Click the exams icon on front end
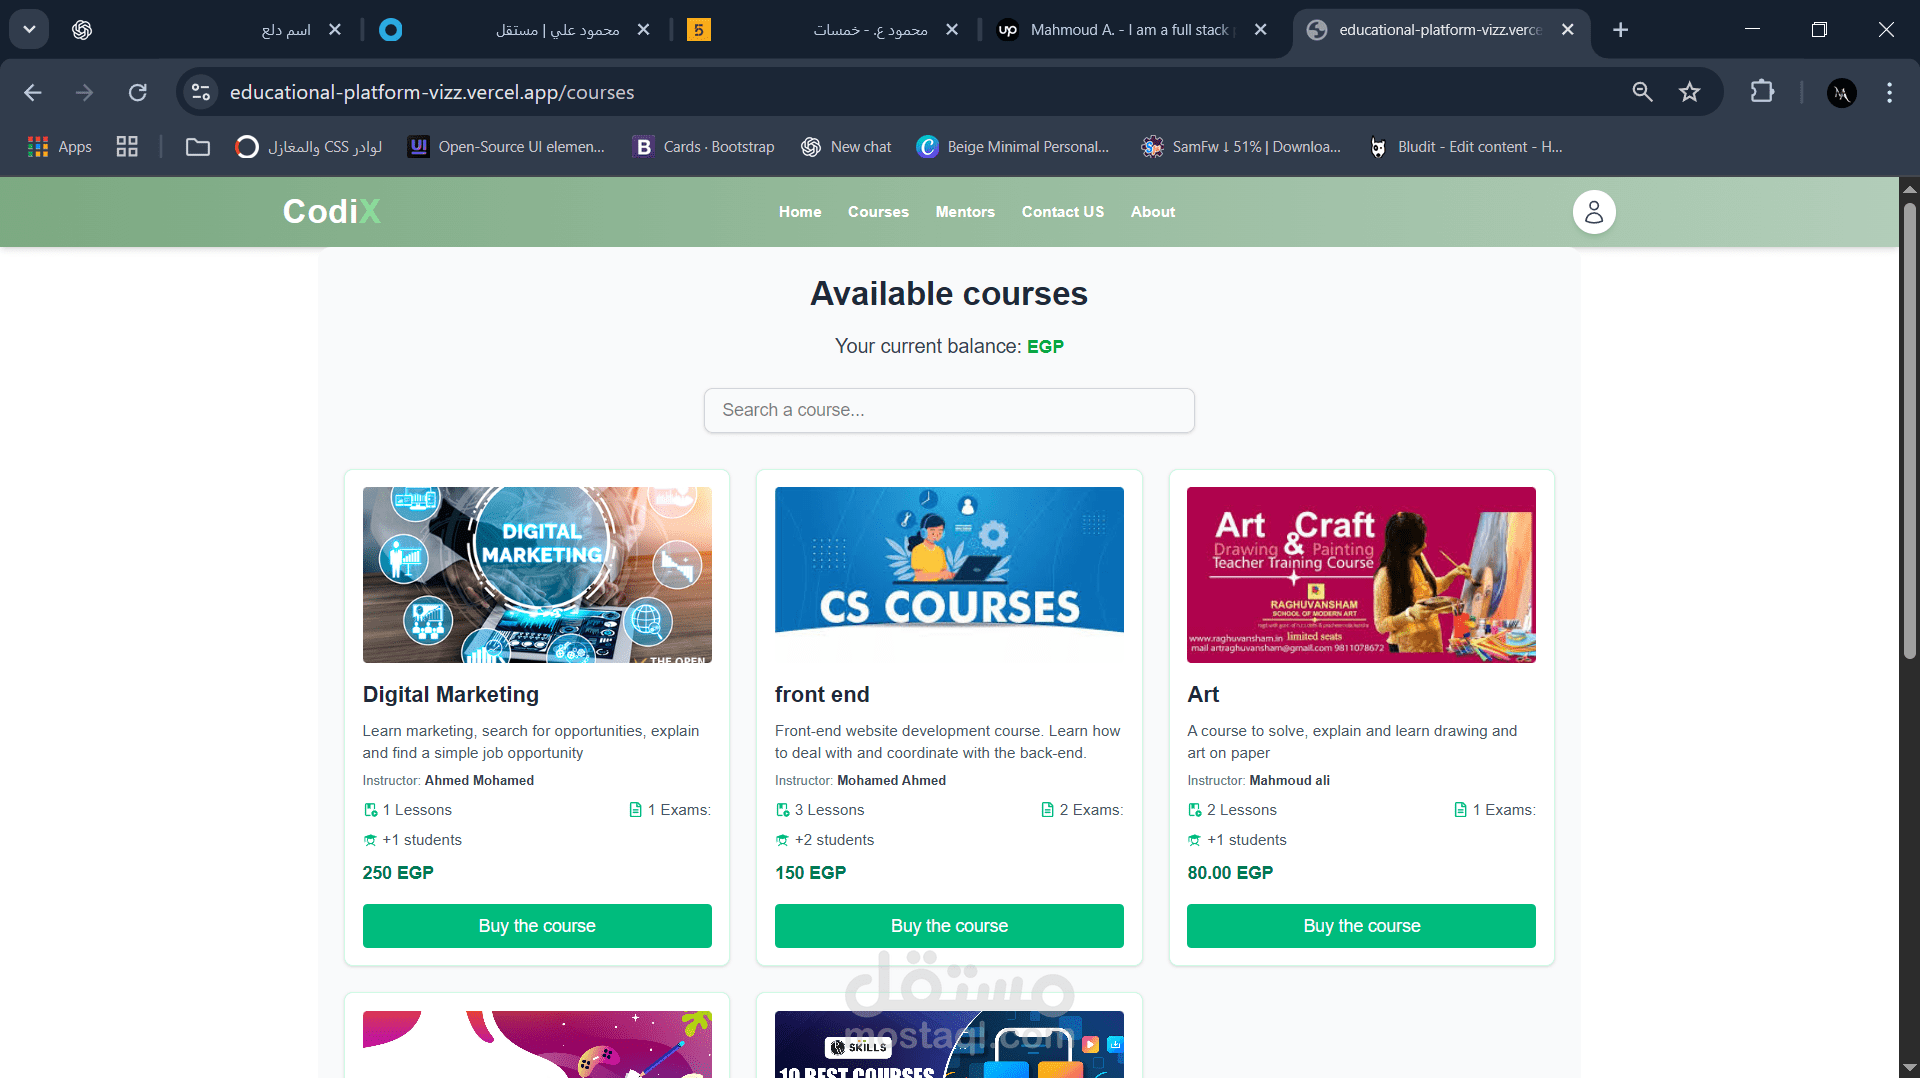This screenshot has width=1920, height=1078. click(x=1047, y=810)
